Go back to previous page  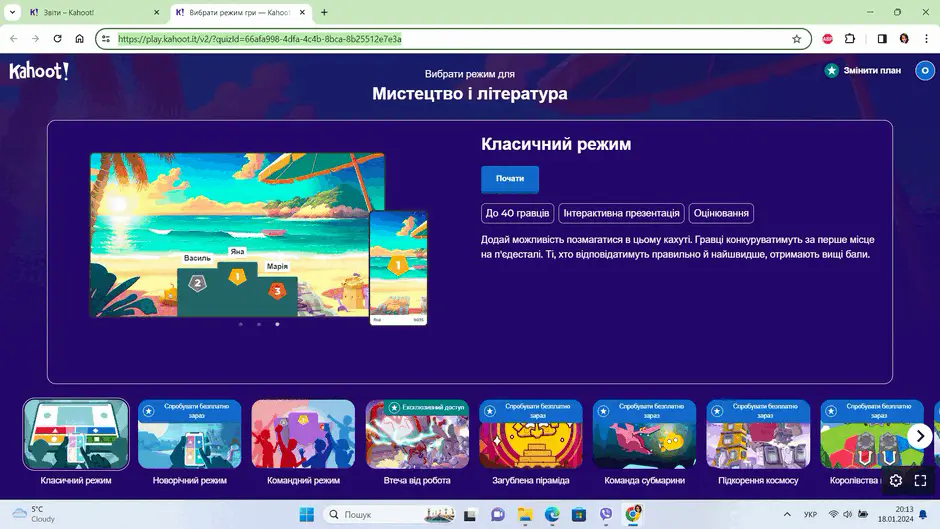click(14, 39)
